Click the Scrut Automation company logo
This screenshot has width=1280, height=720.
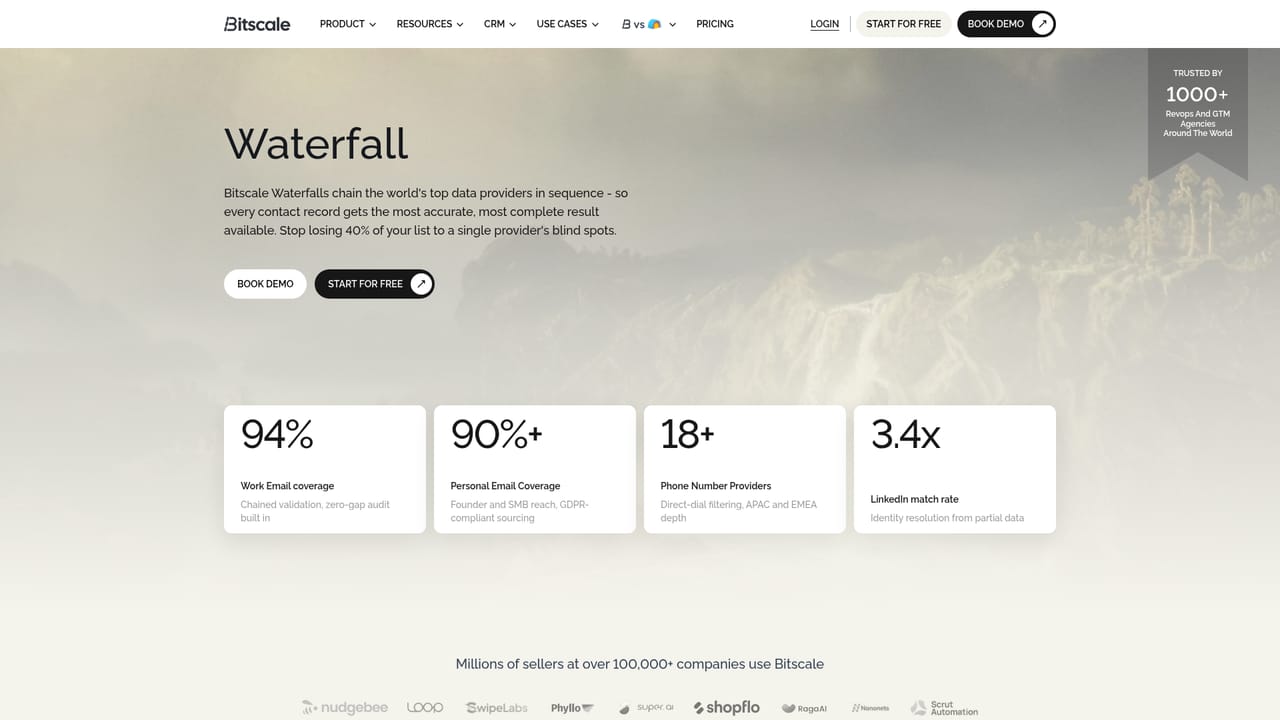945,708
